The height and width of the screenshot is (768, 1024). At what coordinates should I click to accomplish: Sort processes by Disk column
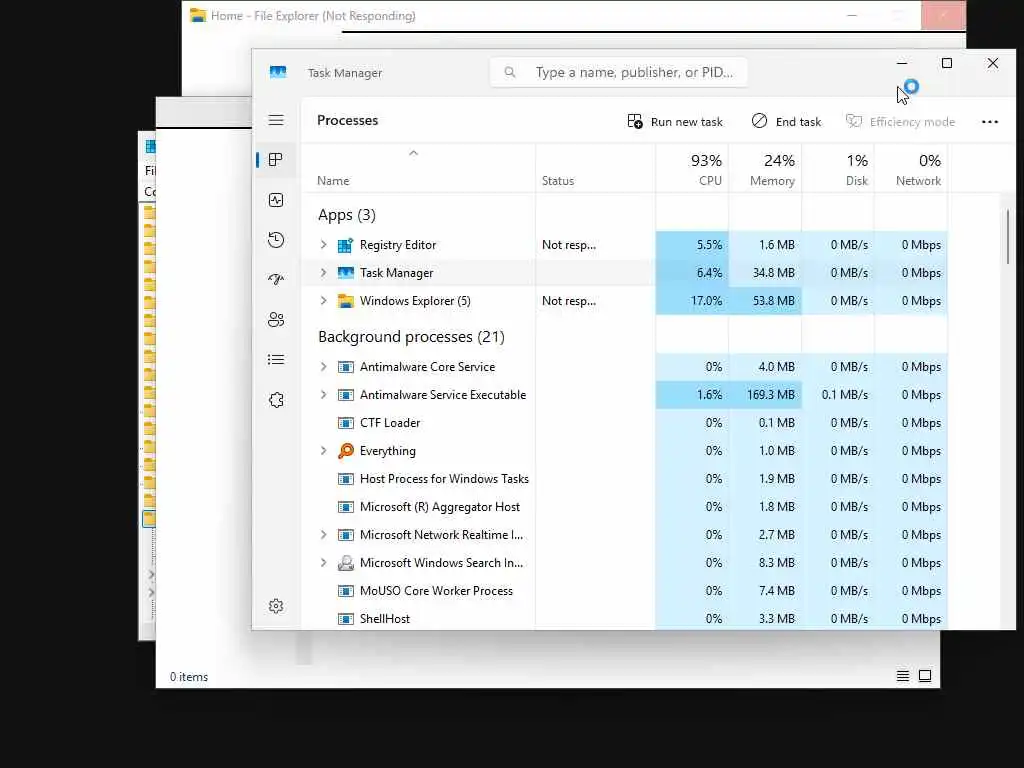tap(839, 169)
